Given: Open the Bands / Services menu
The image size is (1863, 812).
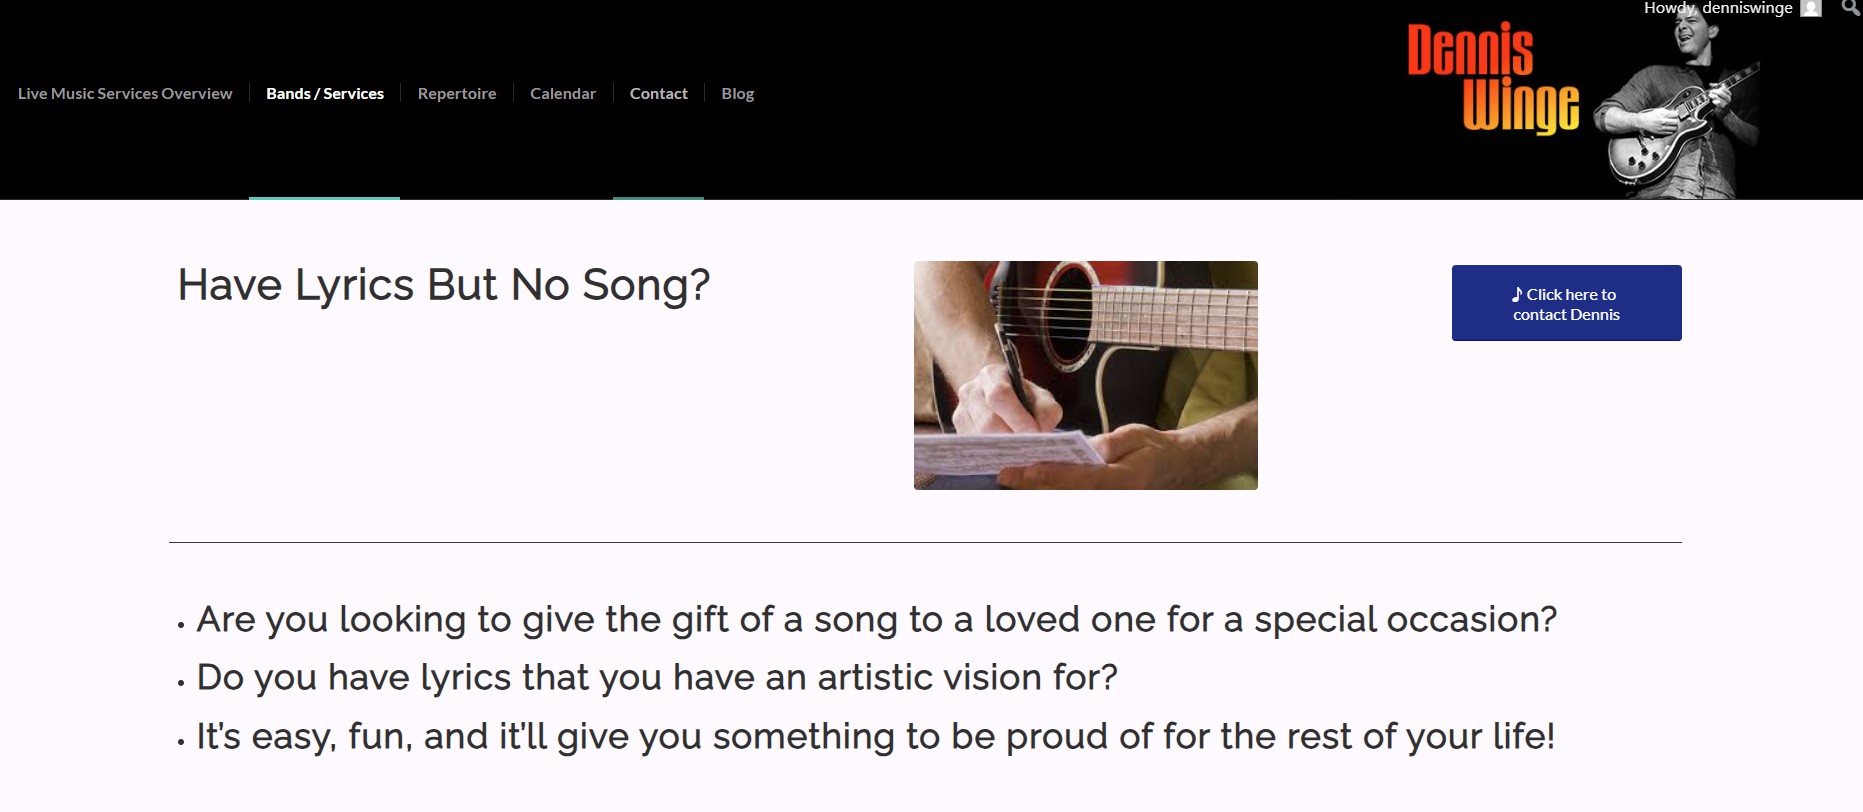Looking at the screenshot, I should click(x=325, y=93).
